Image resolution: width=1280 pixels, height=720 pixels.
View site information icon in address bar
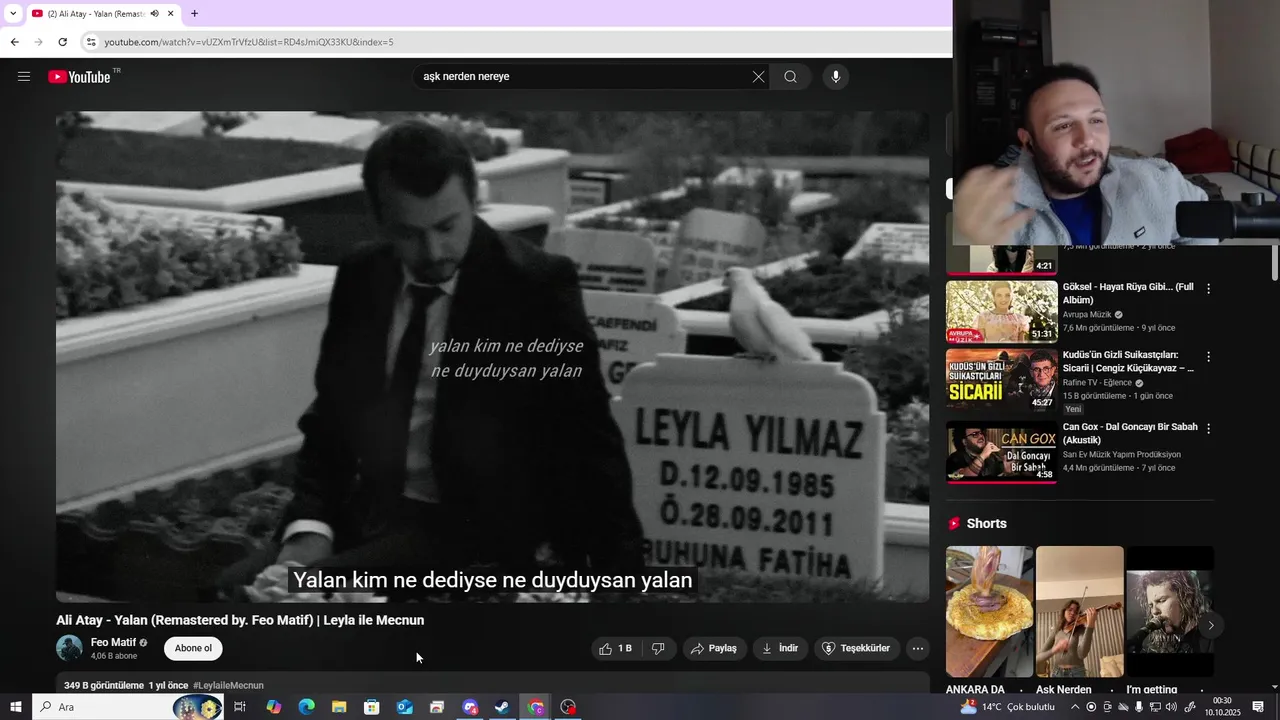pyautogui.click(x=91, y=42)
